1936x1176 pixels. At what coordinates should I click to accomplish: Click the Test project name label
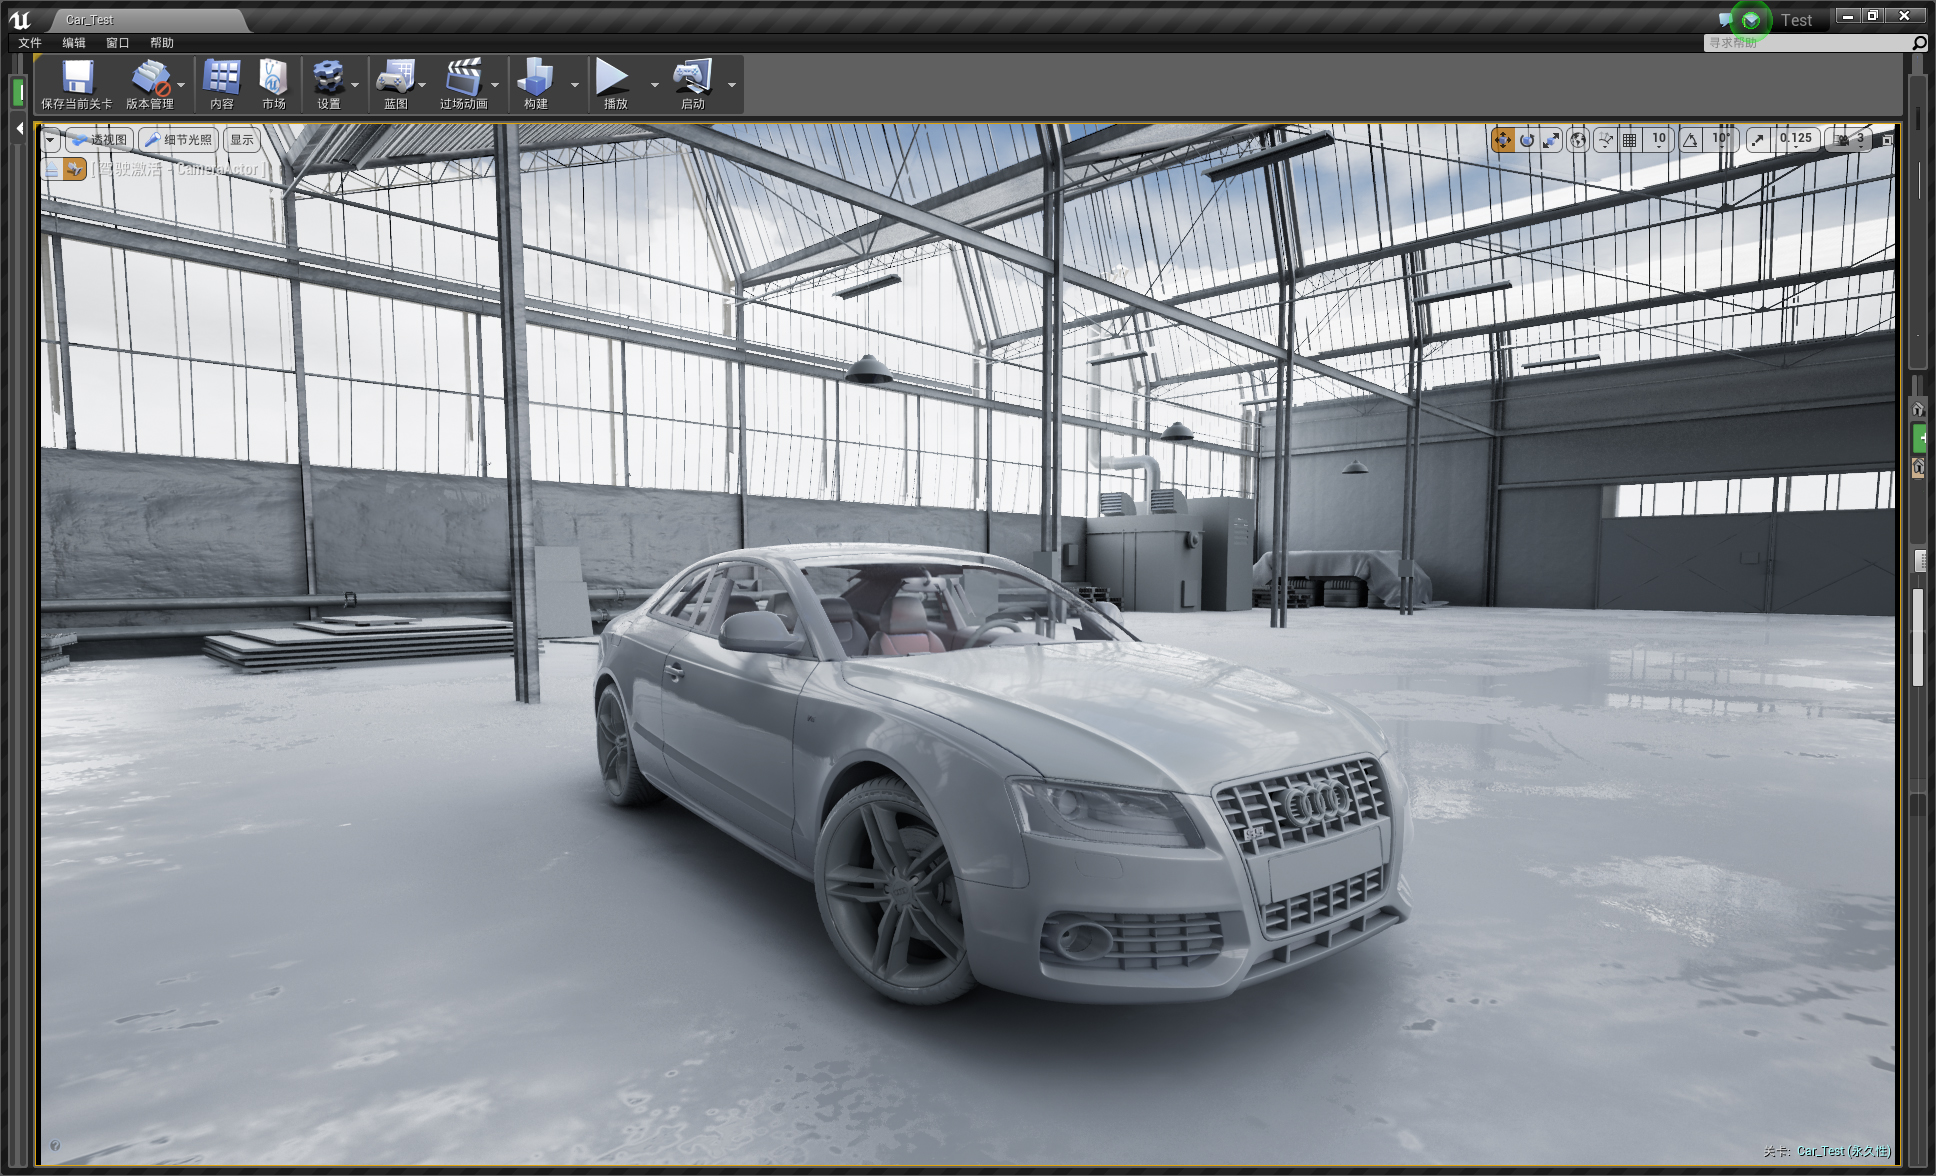point(1796,20)
